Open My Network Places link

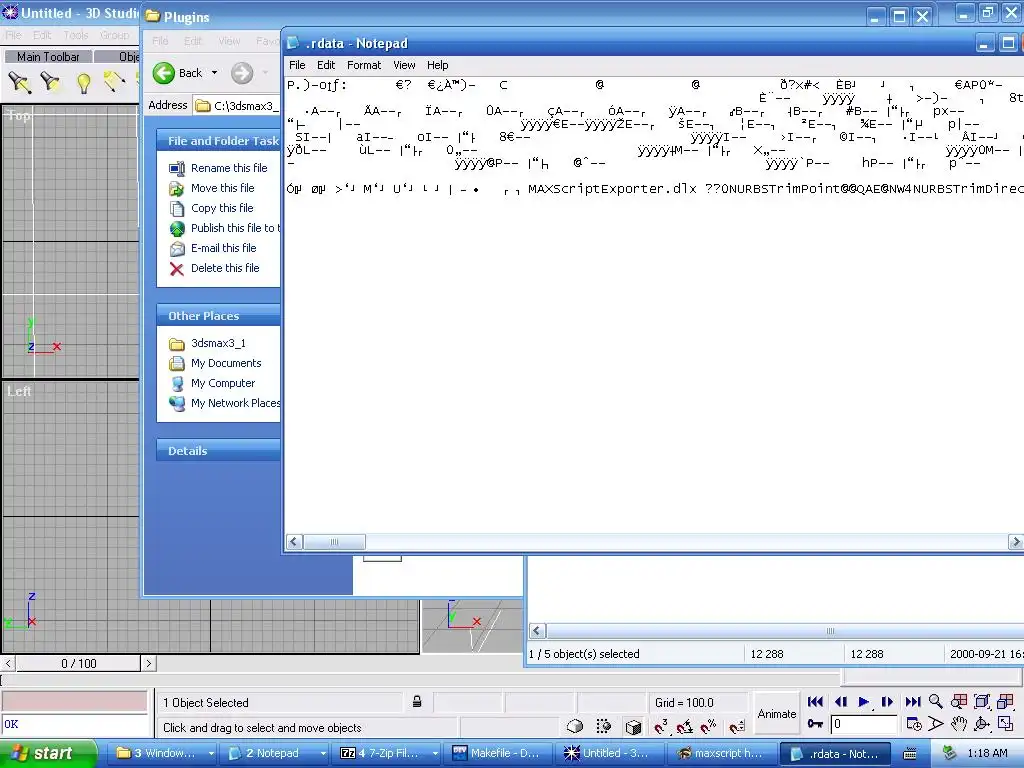click(235, 404)
